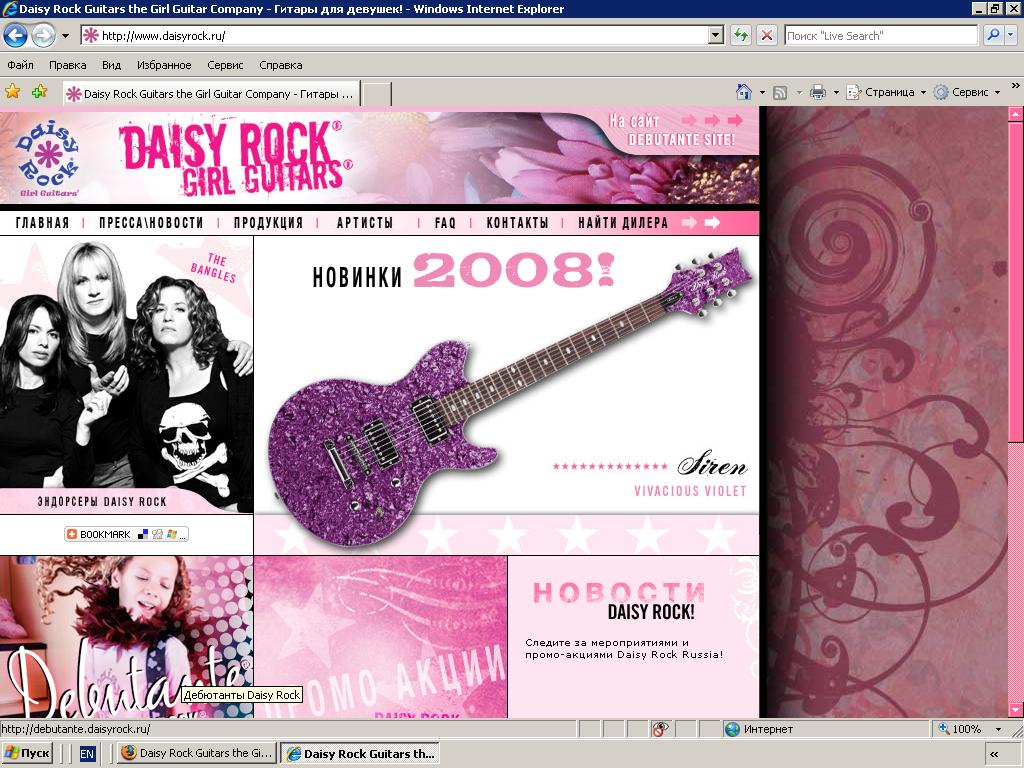1024x768 pixels.
Task: Open the Сервис menu in the menu bar
Action: click(225, 65)
